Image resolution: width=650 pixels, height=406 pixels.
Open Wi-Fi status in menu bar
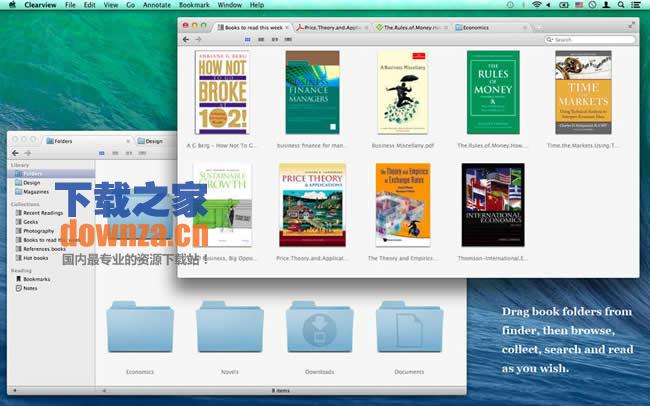click(536, 5)
